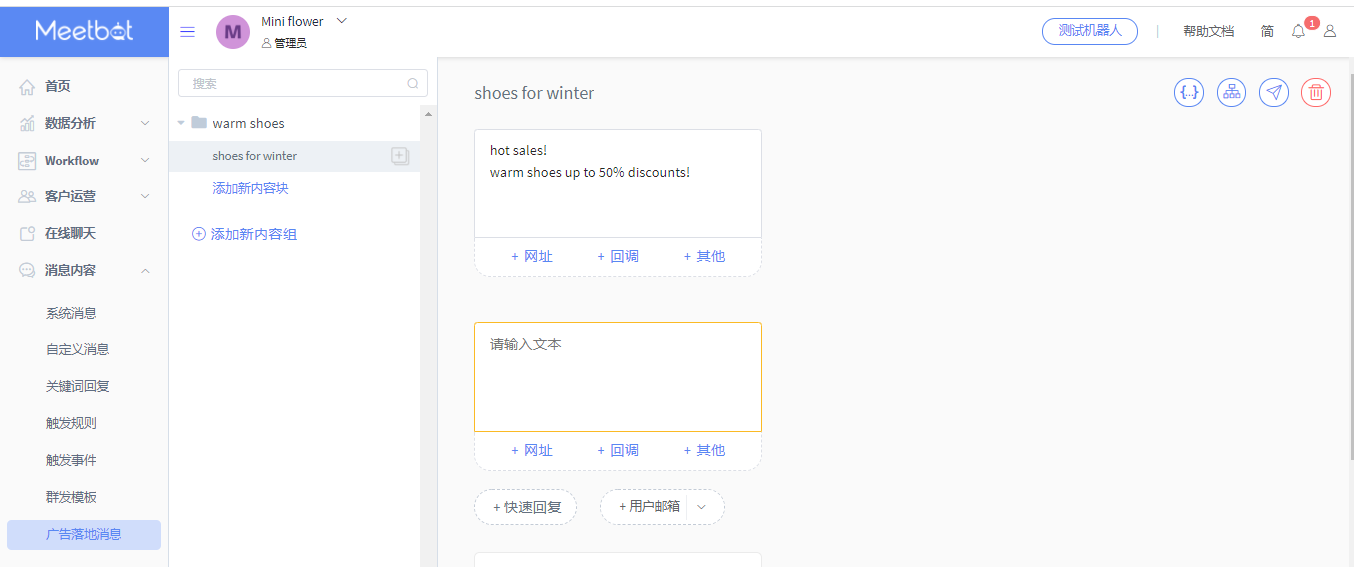
Task: Add 回调 to the hot sales card
Action: pyautogui.click(x=618, y=256)
